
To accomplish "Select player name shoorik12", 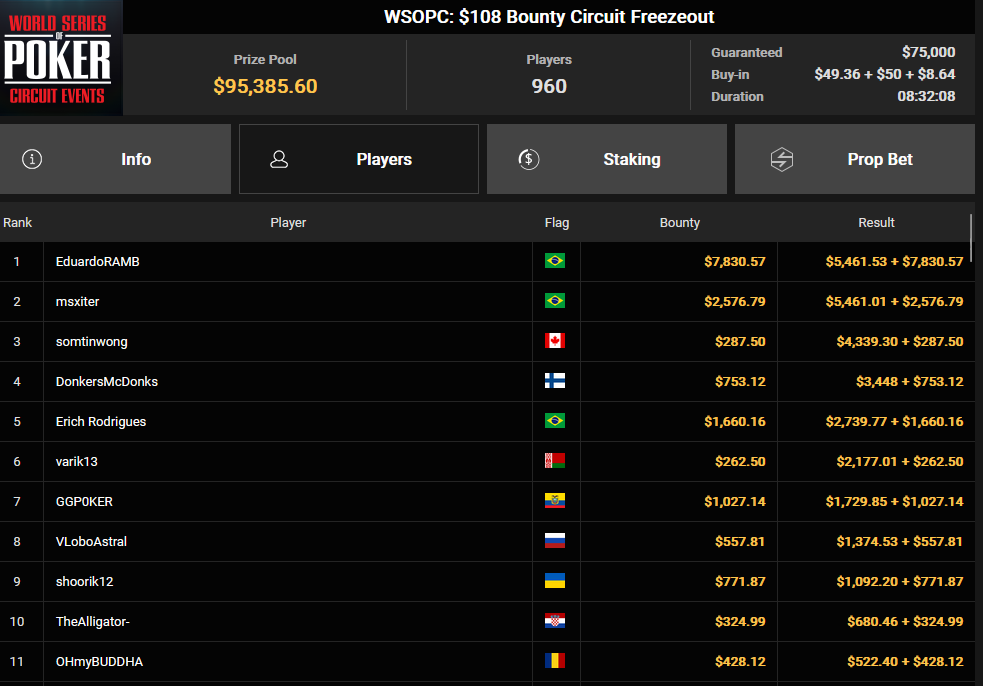I will (85, 581).
